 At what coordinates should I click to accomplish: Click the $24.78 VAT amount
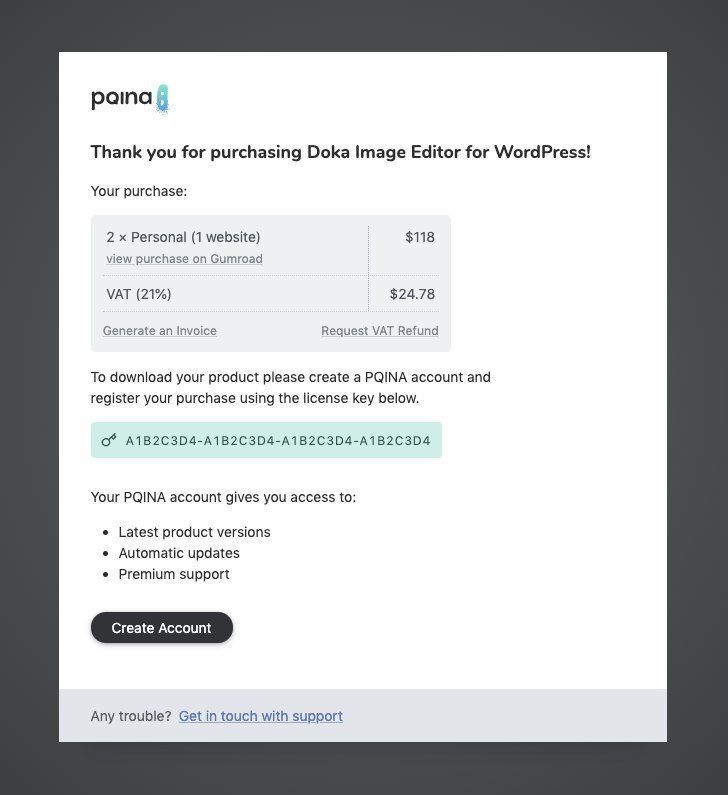[x=412, y=294]
